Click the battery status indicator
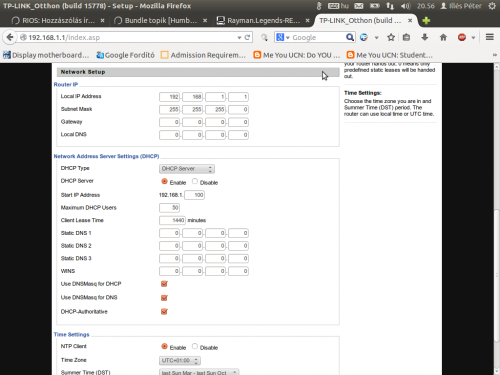Viewport: 500px width, 375px height. point(375,6)
